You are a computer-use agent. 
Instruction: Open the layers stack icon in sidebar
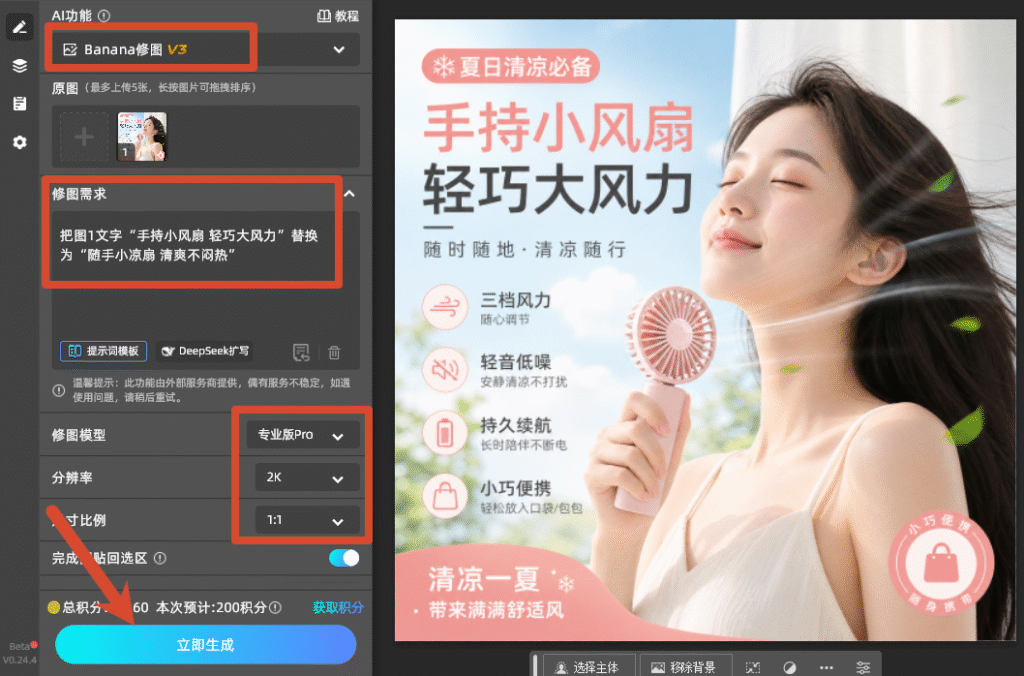pyautogui.click(x=20, y=65)
